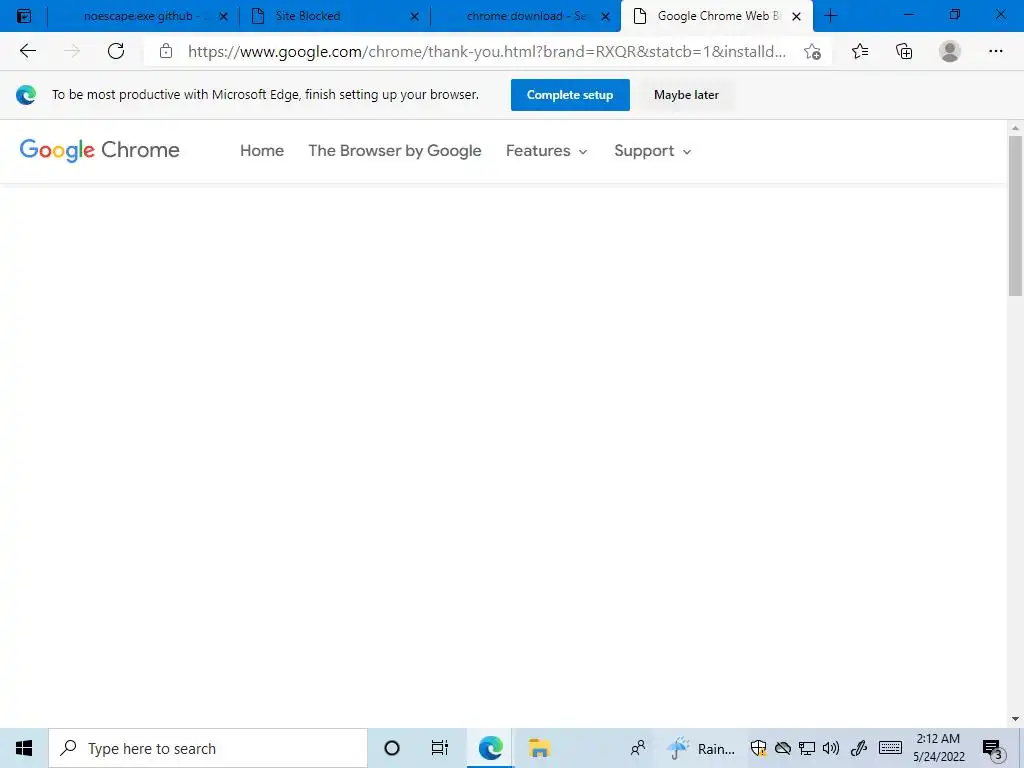Reload the current page
This screenshot has height=768, width=1024.
[x=116, y=51]
